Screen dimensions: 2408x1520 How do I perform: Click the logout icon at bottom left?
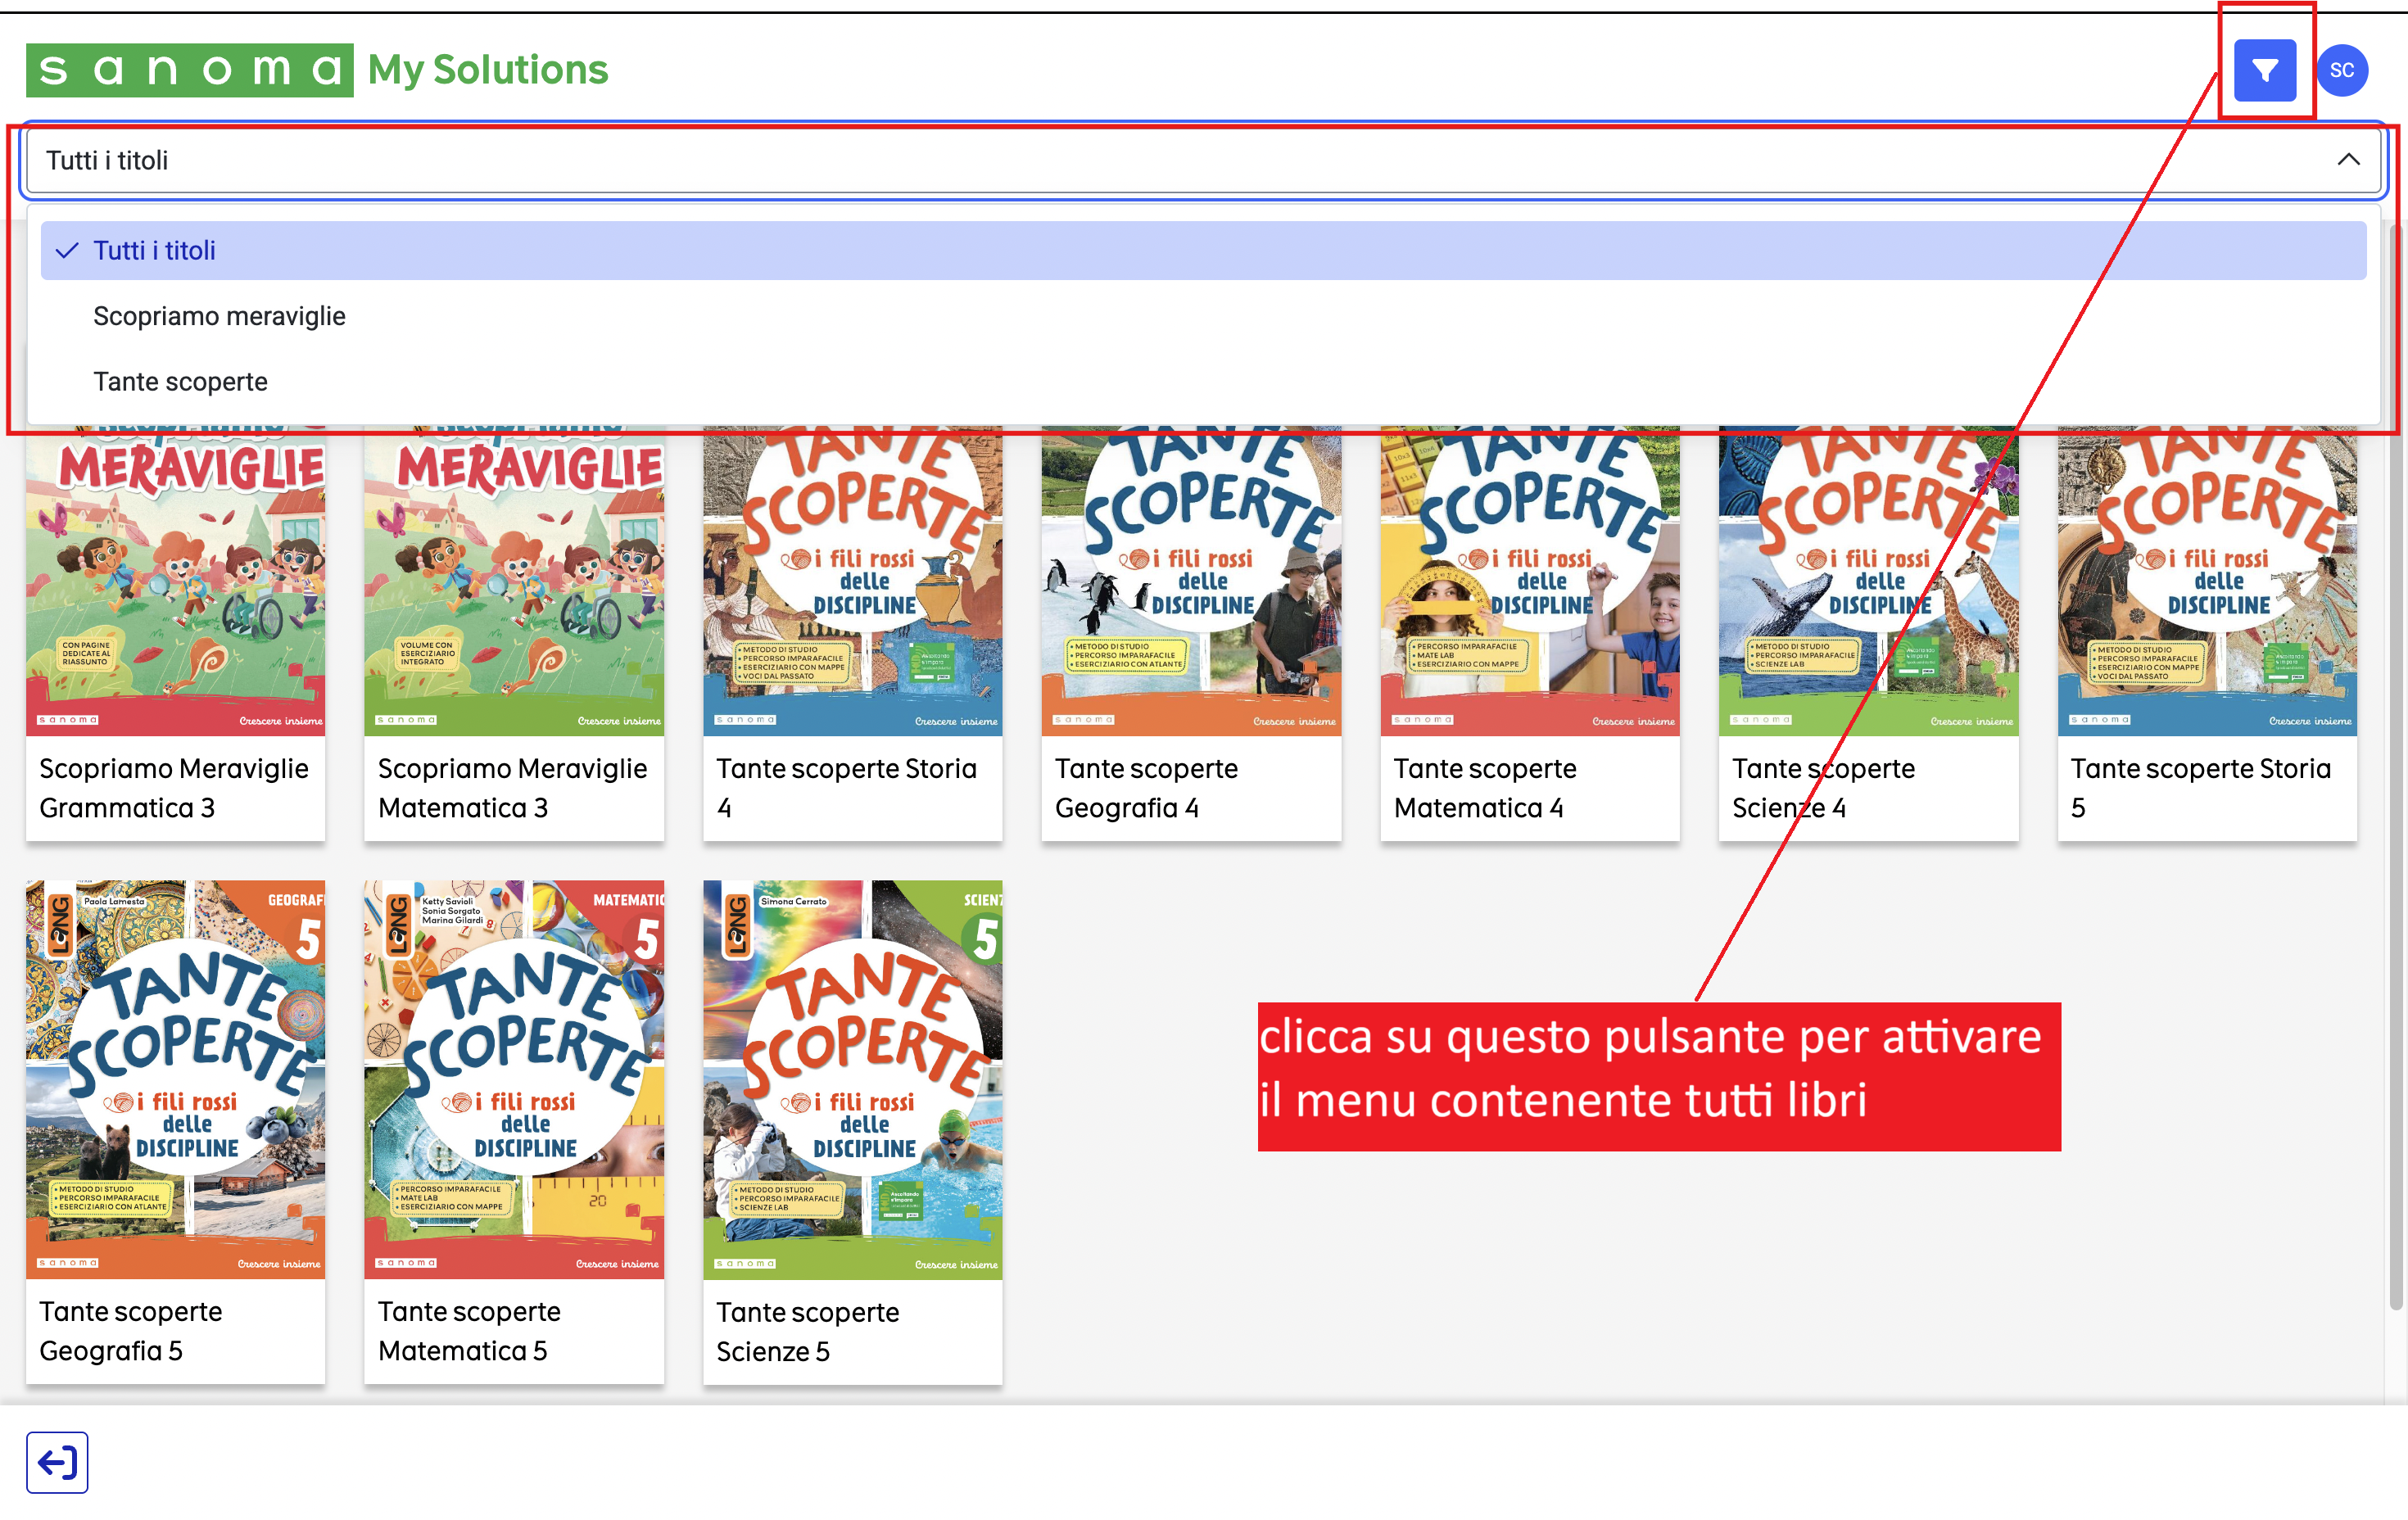click(57, 1461)
